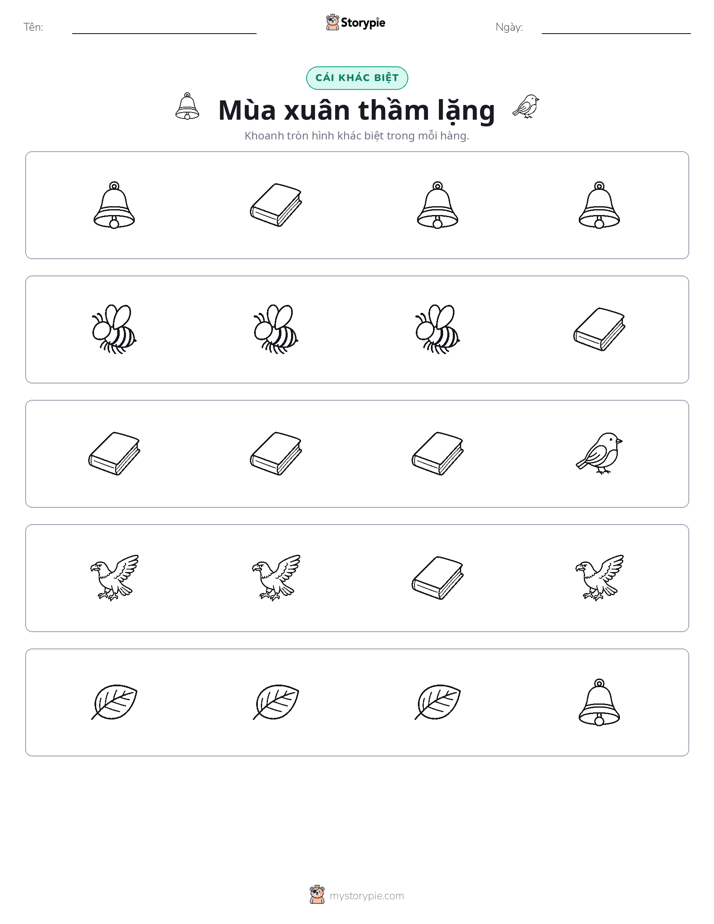Click the first bee in row two
714x924 pixels.
pos(114,329)
